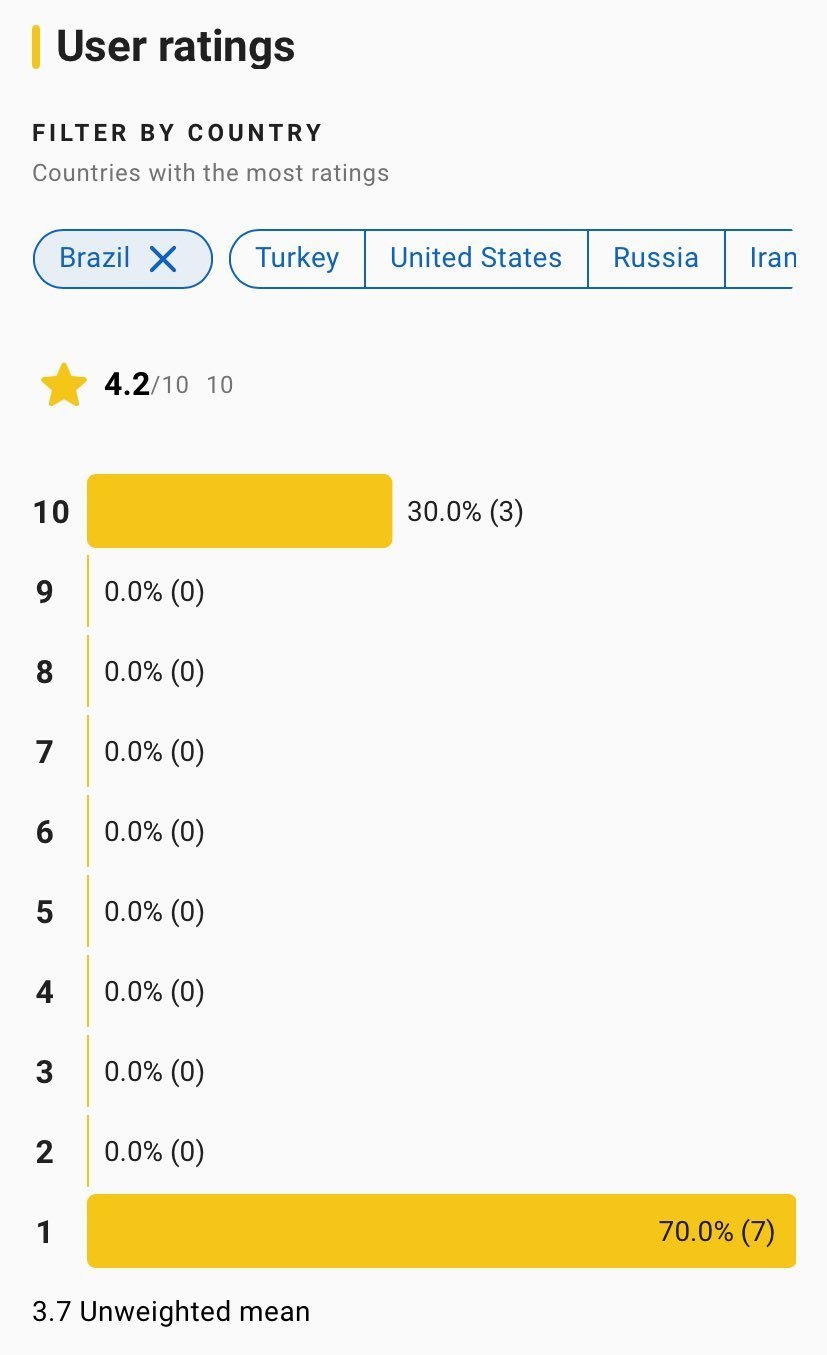This screenshot has width=827, height=1355.
Task: Remove the Brazil country filter
Action: click(162, 259)
